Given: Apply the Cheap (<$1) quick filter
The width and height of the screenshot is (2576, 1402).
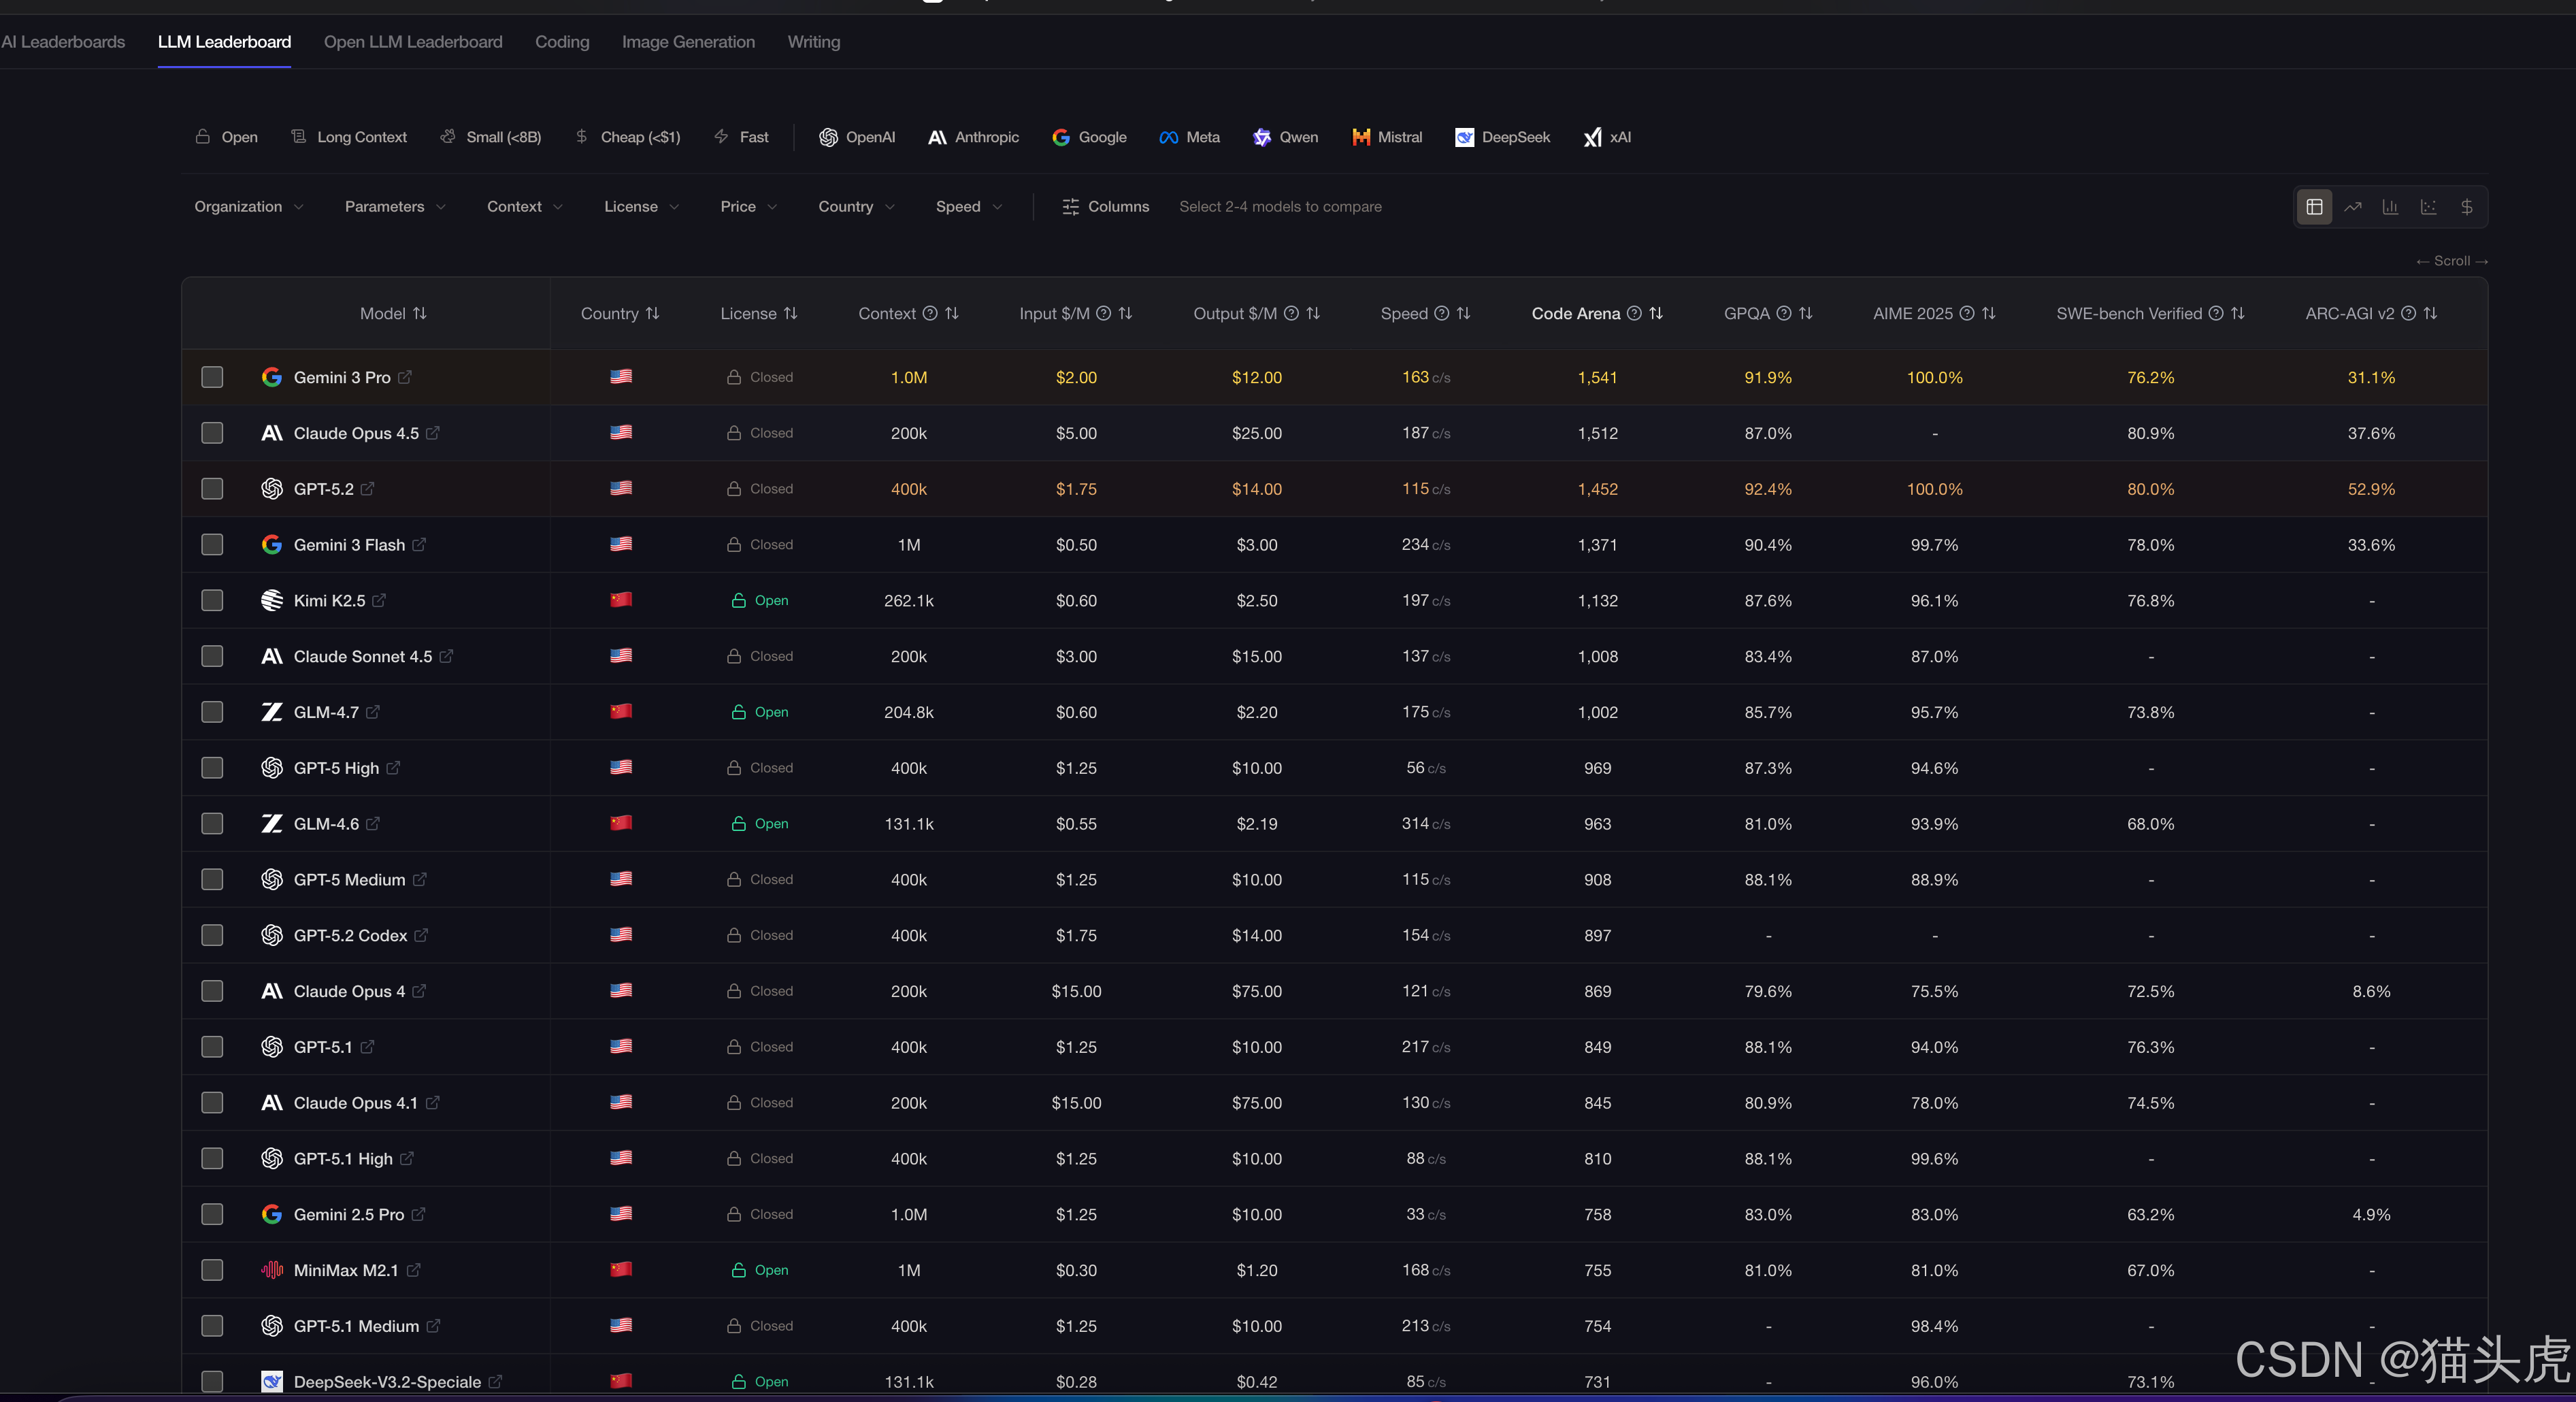Looking at the screenshot, I should coord(628,137).
